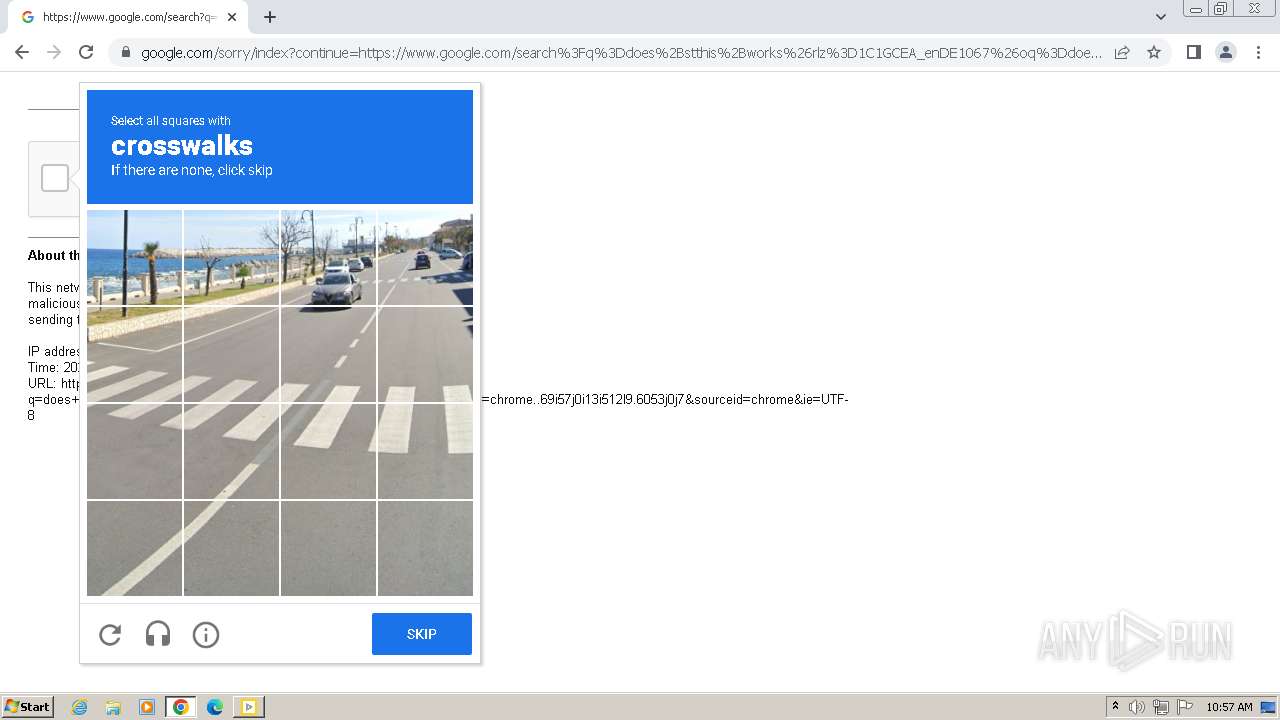
Task: Reload the captcha challenge
Action: click(x=110, y=634)
